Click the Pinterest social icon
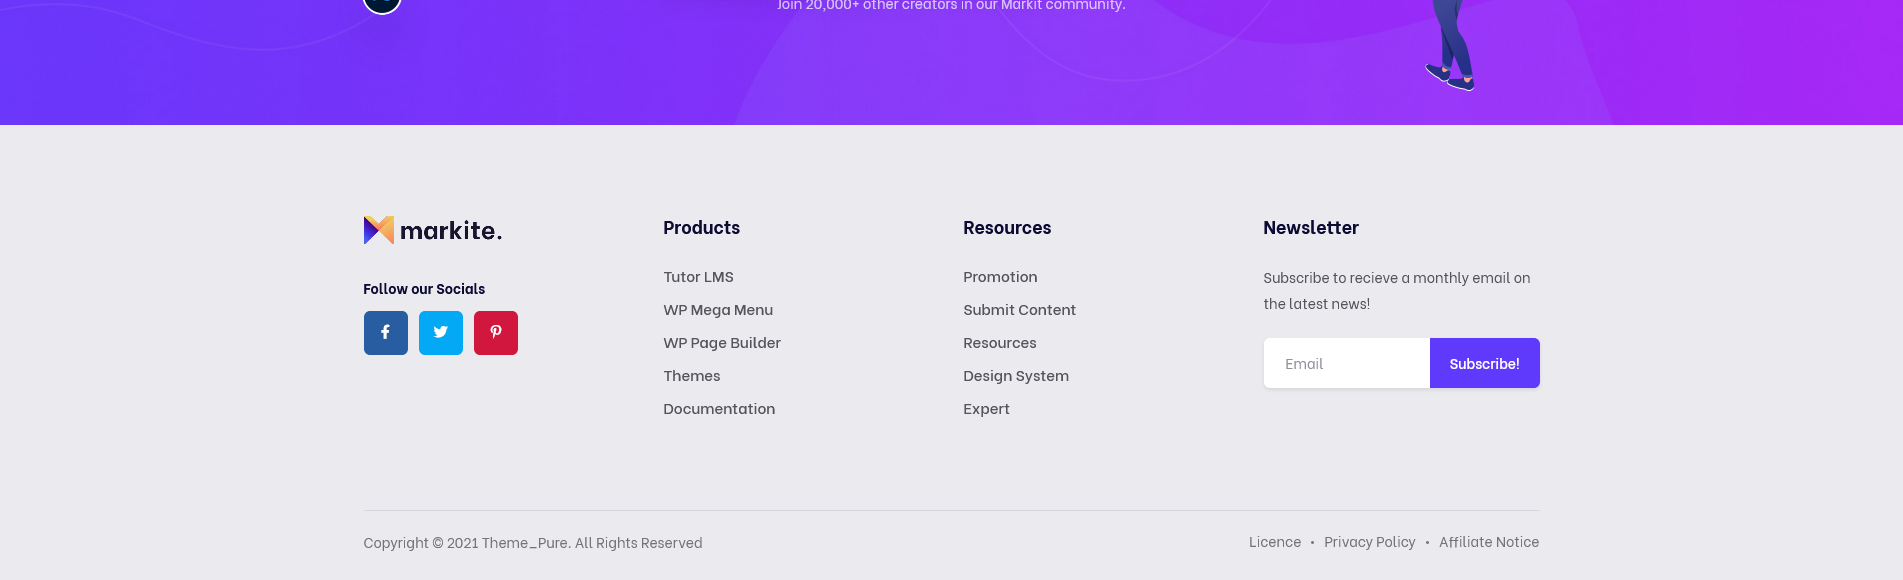 tap(495, 333)
